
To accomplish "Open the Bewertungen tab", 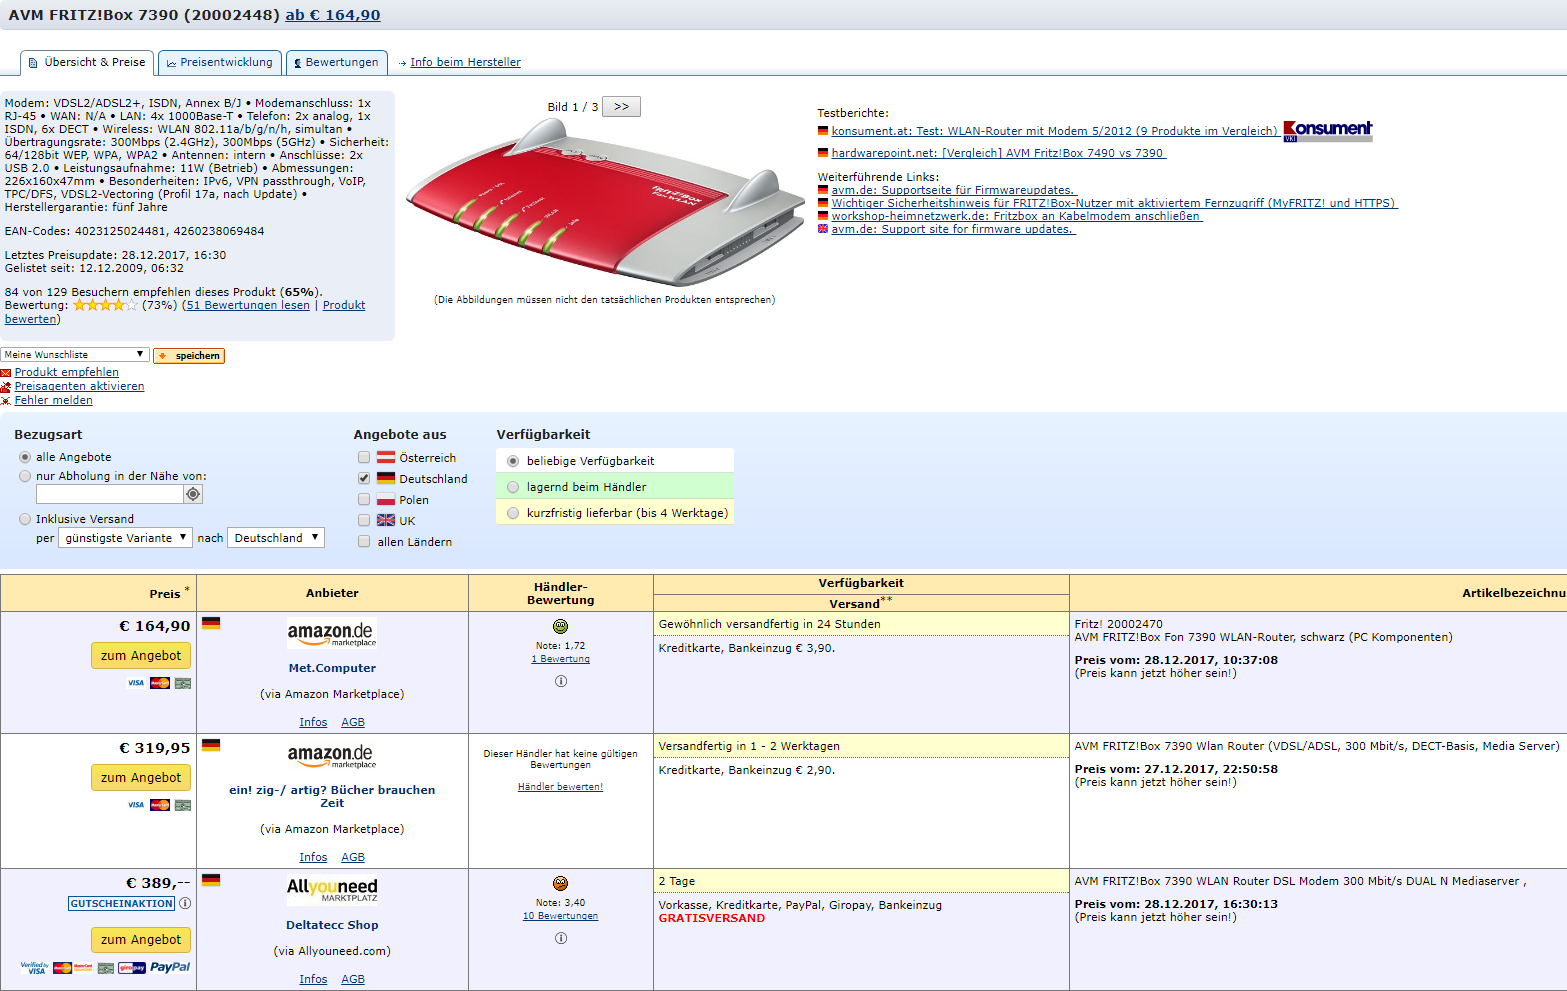I will (337, 62).
